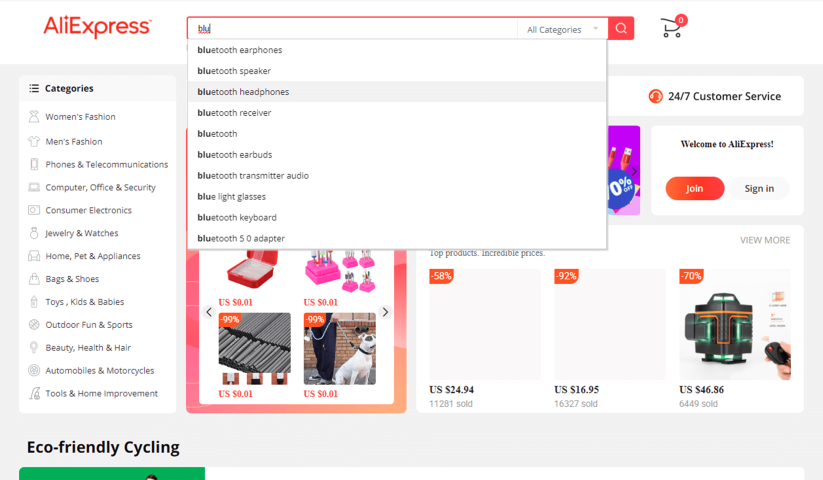Click the Outdoor Fun & Sports ball icon

coord(34,325)
